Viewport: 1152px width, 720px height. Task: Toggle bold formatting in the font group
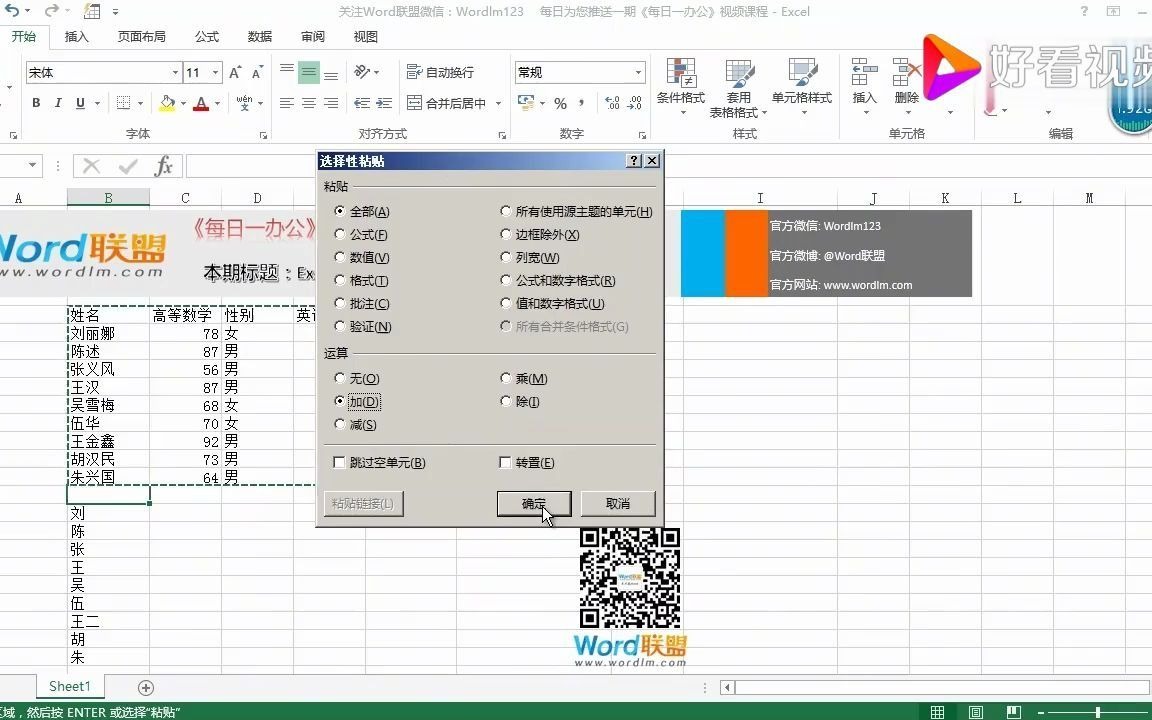click(x=35, y=103)
